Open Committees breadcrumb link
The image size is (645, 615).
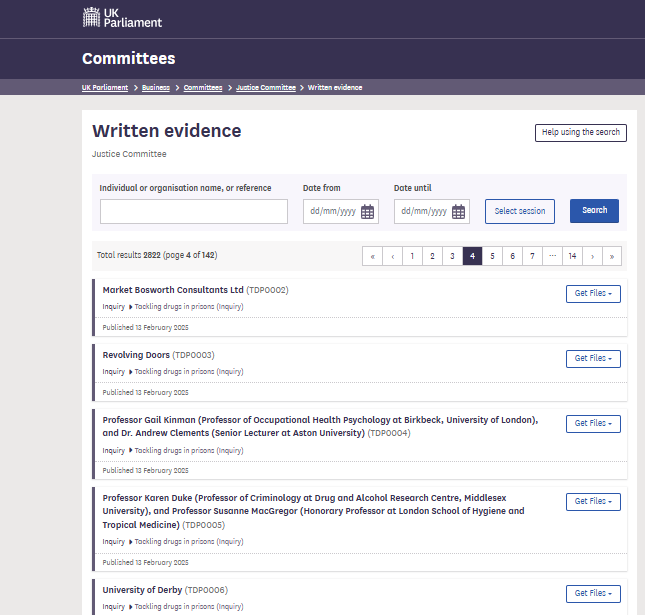pos(203,88)
